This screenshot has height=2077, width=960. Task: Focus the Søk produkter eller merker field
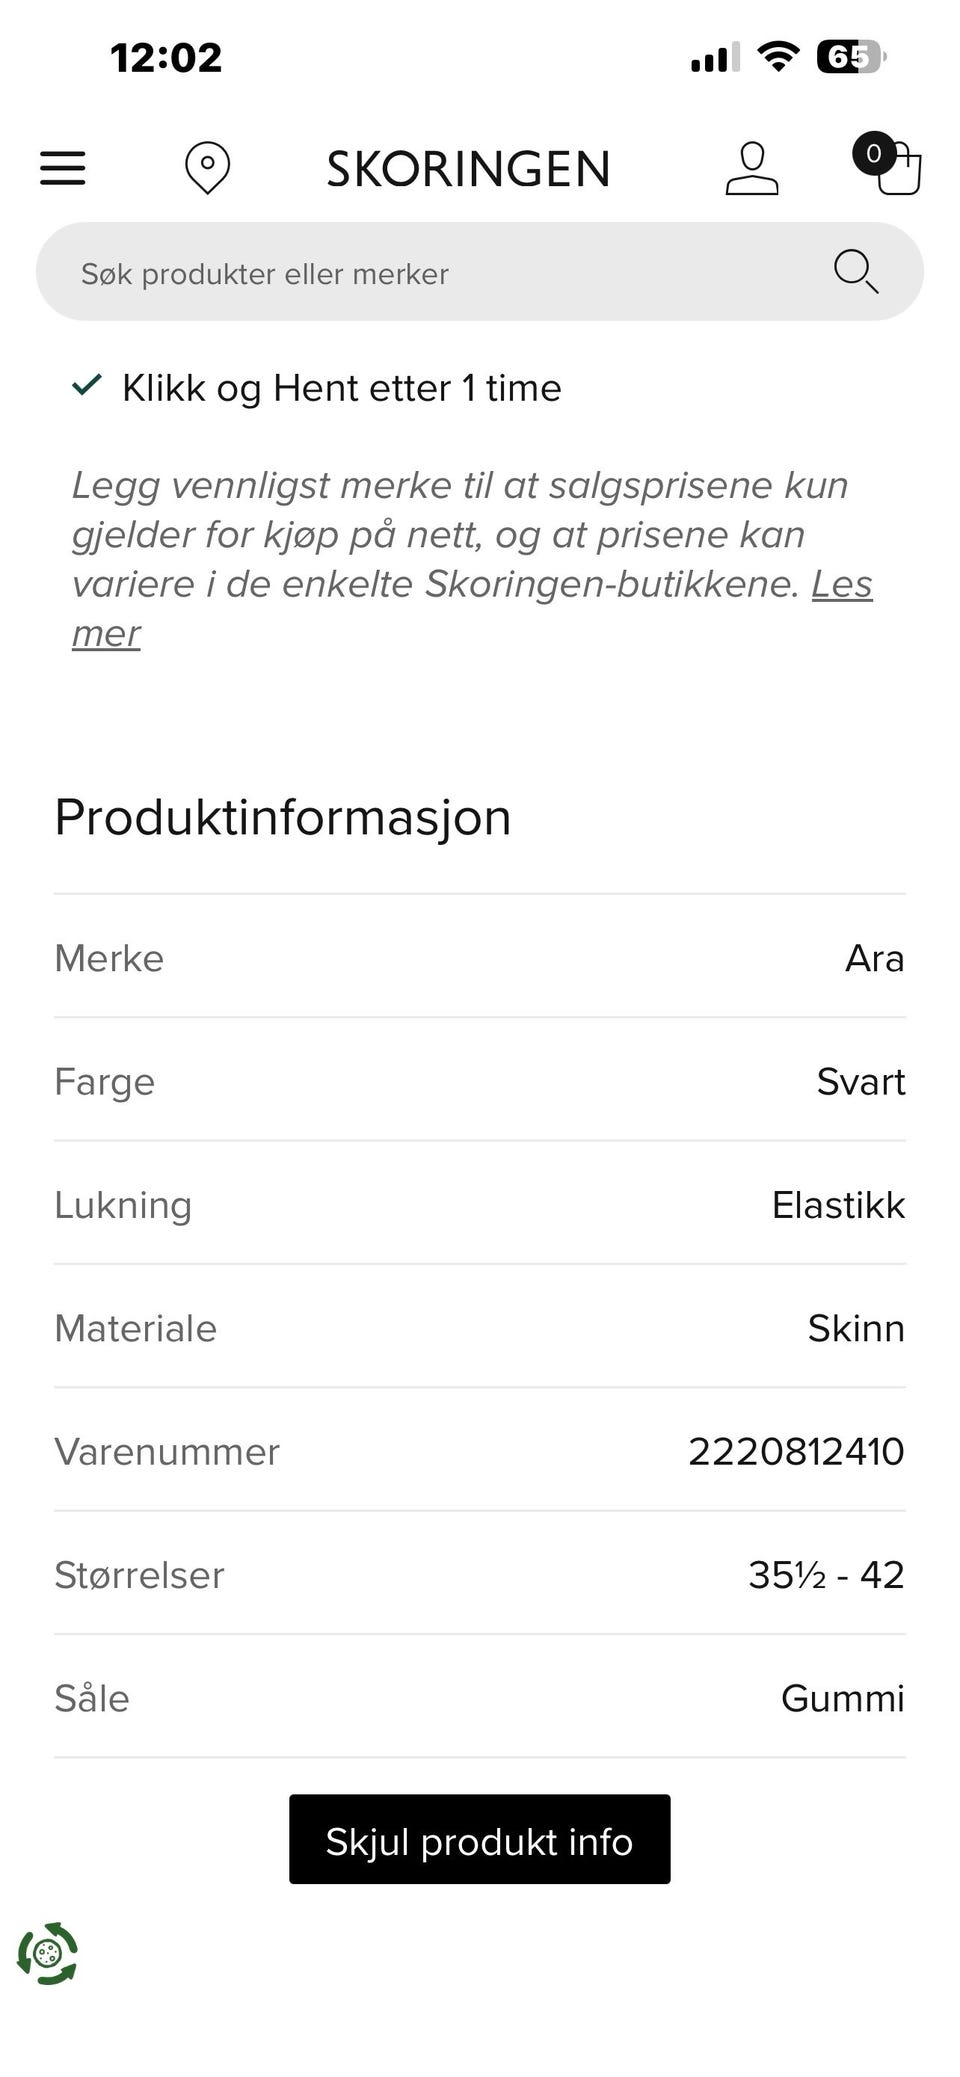coord(480,272)
